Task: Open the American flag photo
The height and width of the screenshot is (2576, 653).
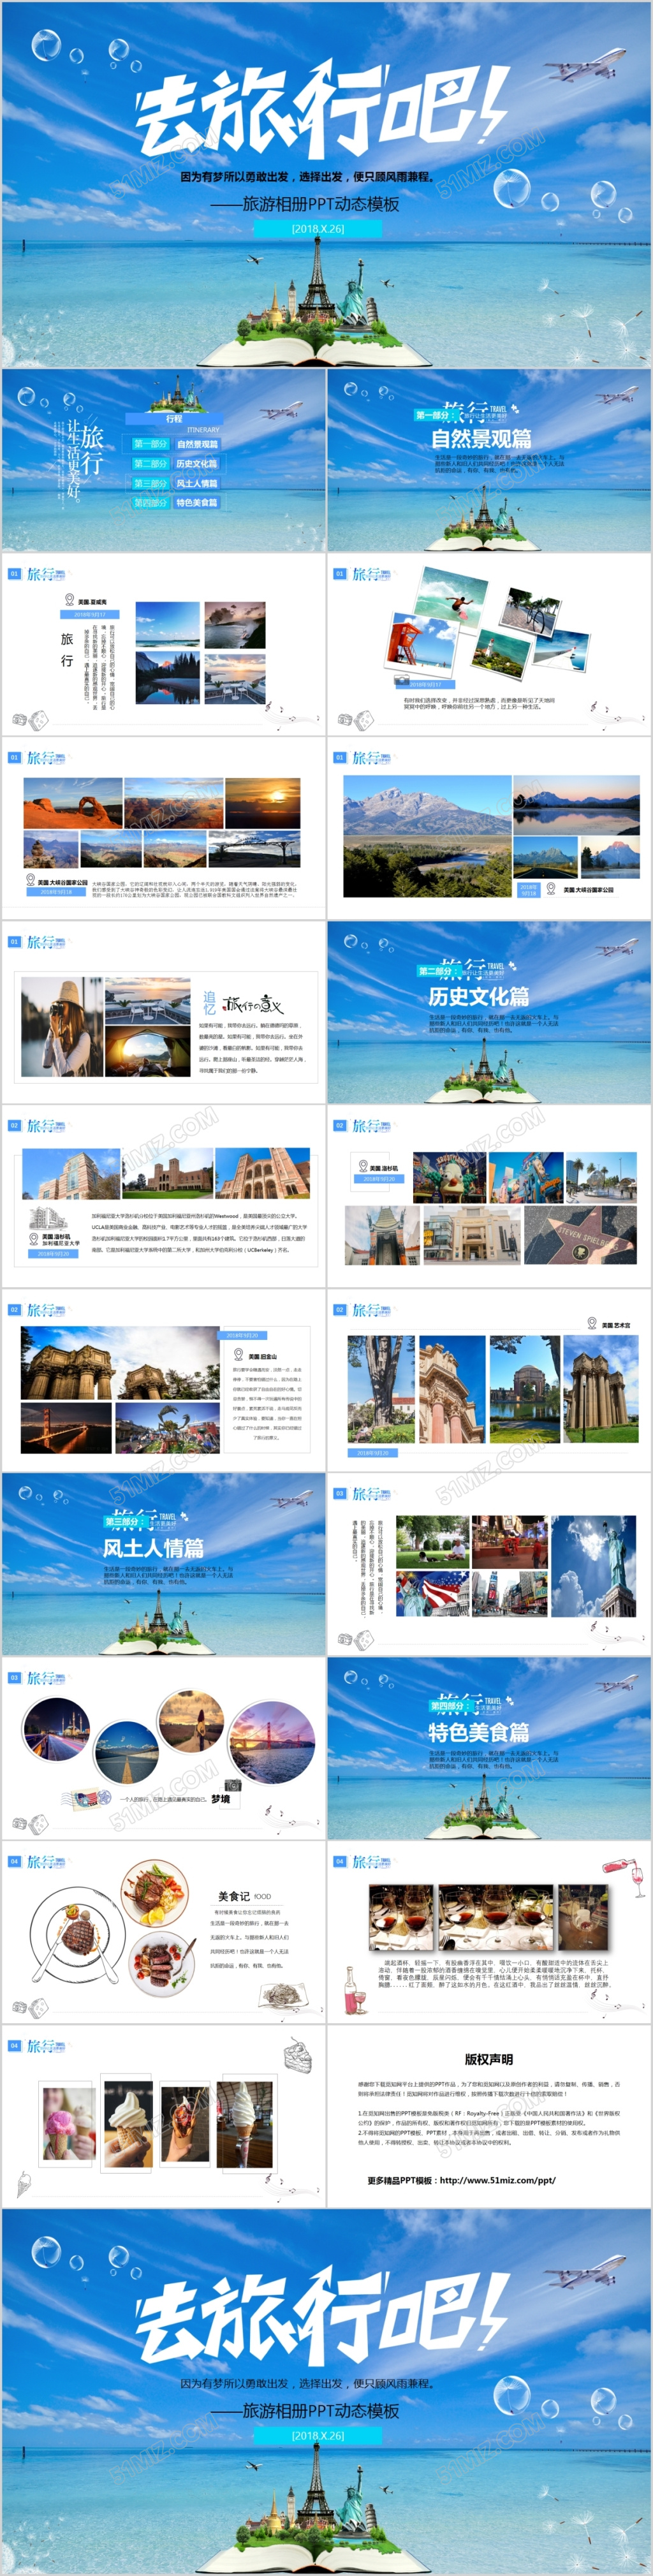Action: coord(433,1593)
